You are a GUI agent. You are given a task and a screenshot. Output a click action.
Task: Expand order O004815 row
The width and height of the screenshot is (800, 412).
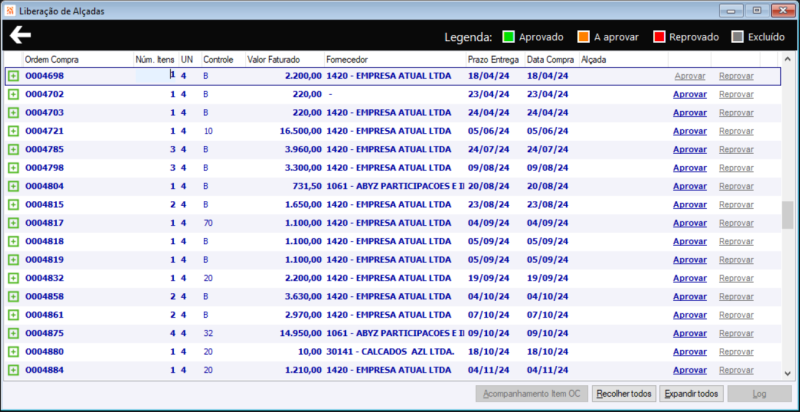tap(13, 204)
